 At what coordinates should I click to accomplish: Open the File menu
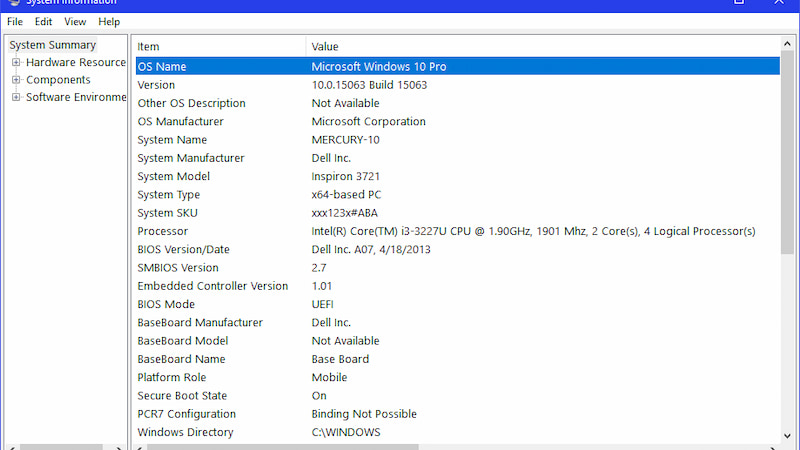pyautogui.click(x=15, y=21)
